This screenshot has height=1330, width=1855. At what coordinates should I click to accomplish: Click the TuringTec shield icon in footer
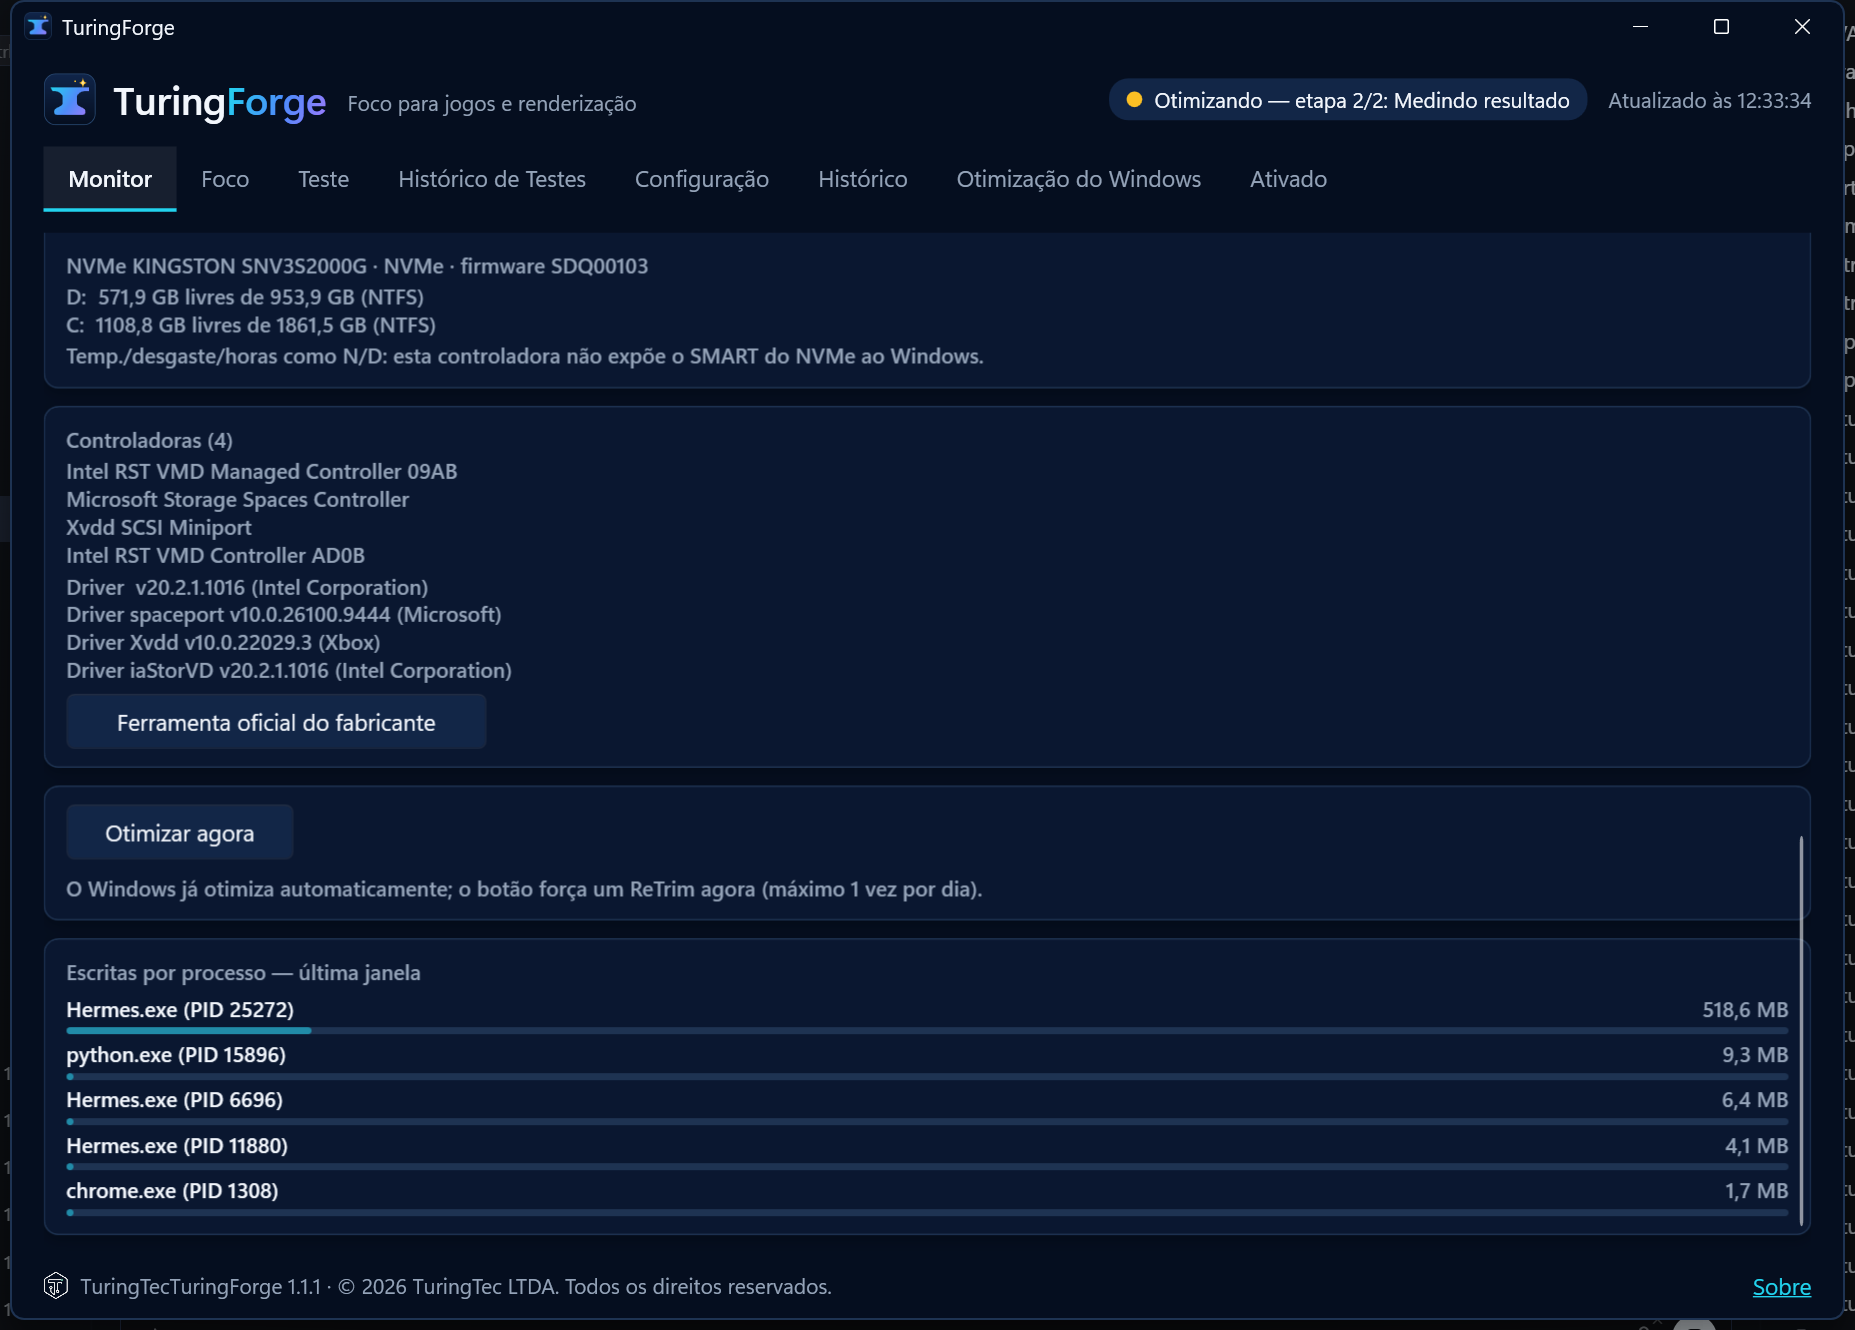point(56,1286)
